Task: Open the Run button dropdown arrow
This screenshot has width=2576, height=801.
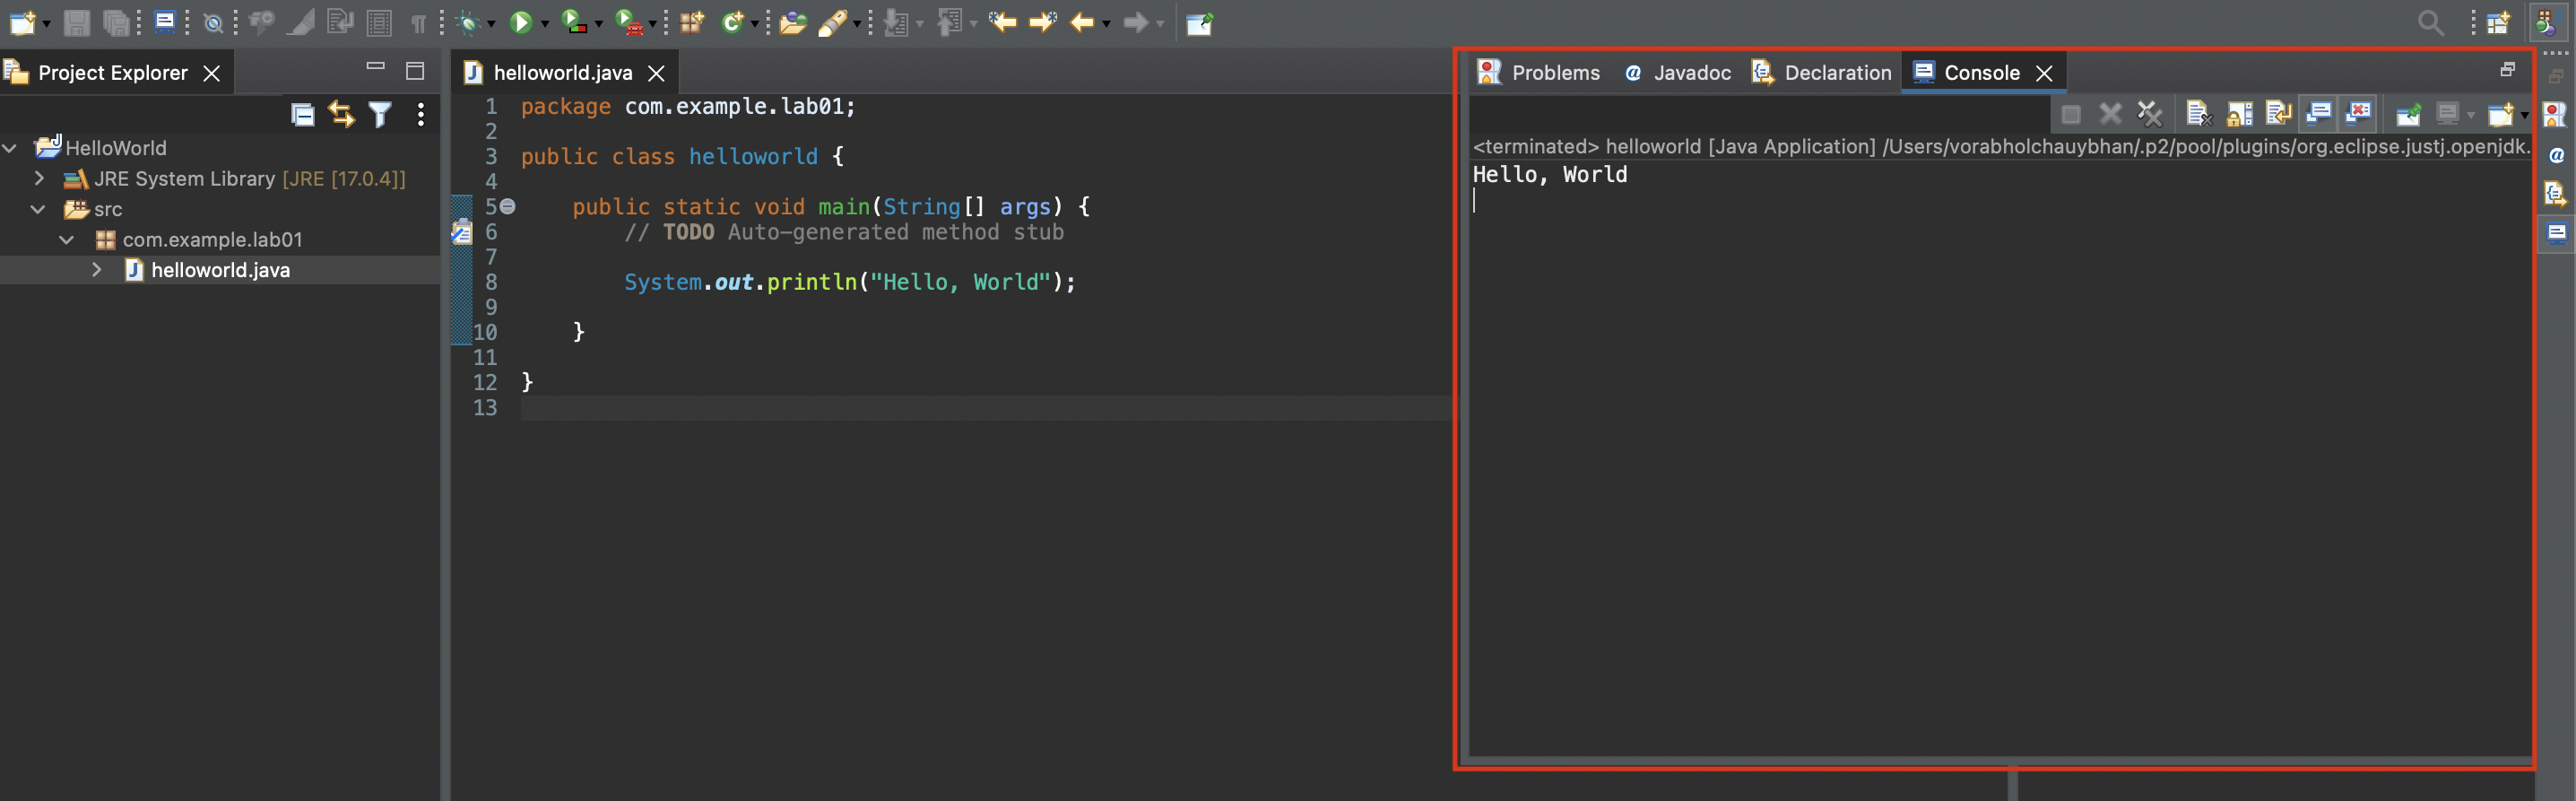Action: [545, 24]
